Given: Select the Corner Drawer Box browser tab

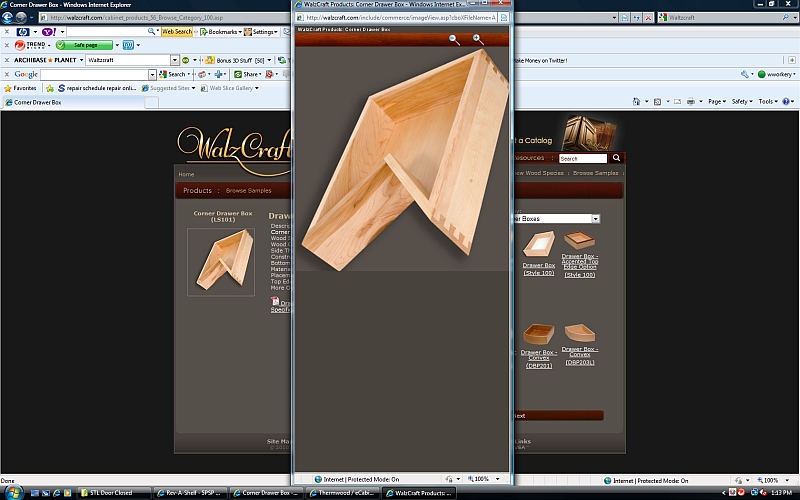Looking at the screenshot, I should pos(74,102).
